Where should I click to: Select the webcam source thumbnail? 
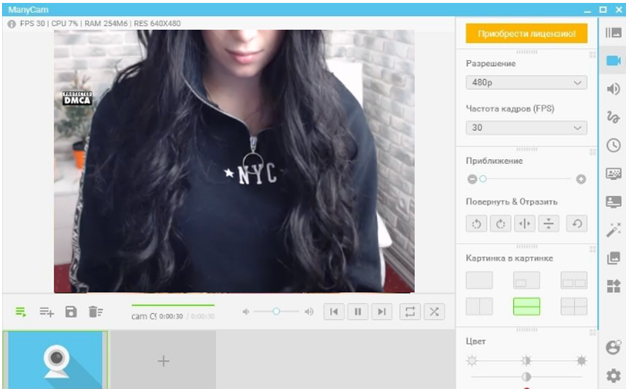pyautogui.click(x=55, y=360)
